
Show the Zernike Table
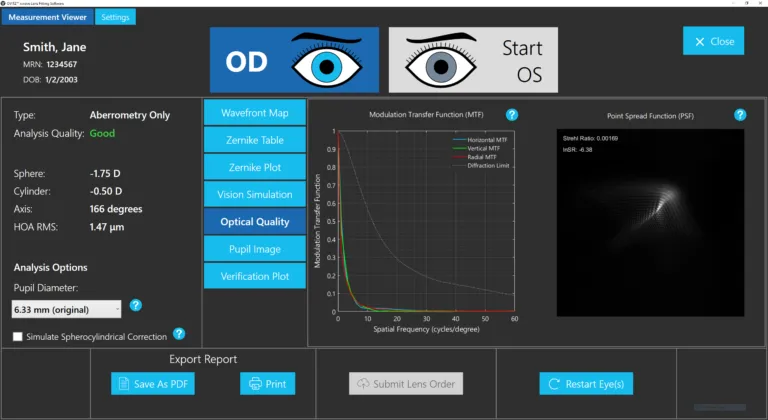click(254, 139)
